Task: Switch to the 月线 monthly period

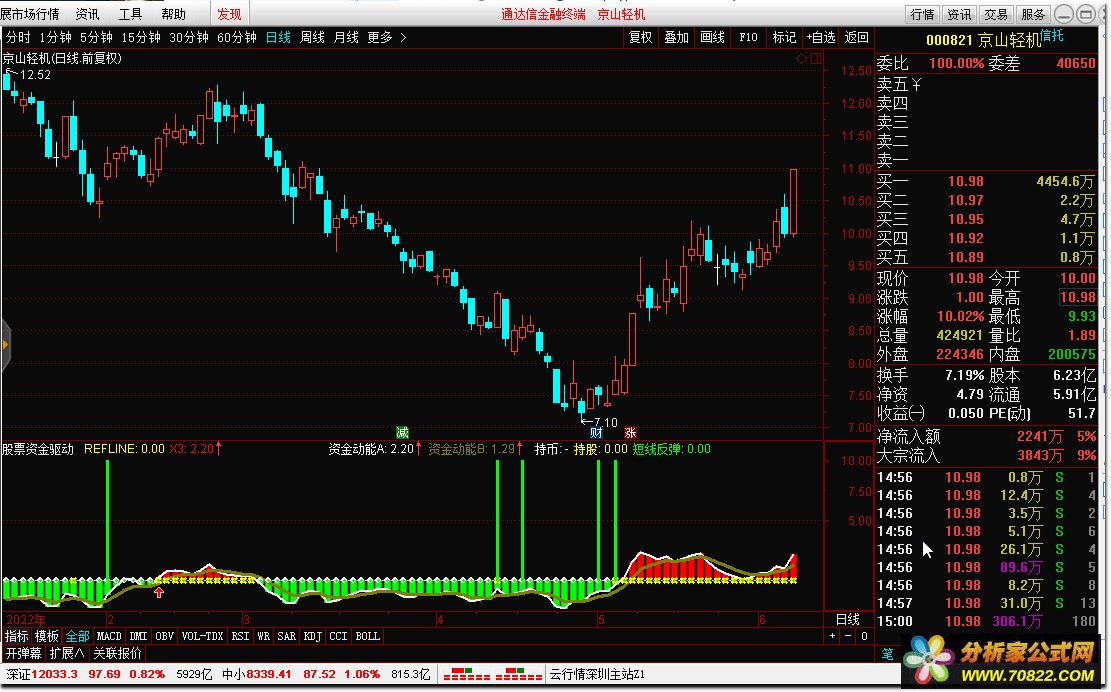Action: (346, 38)
